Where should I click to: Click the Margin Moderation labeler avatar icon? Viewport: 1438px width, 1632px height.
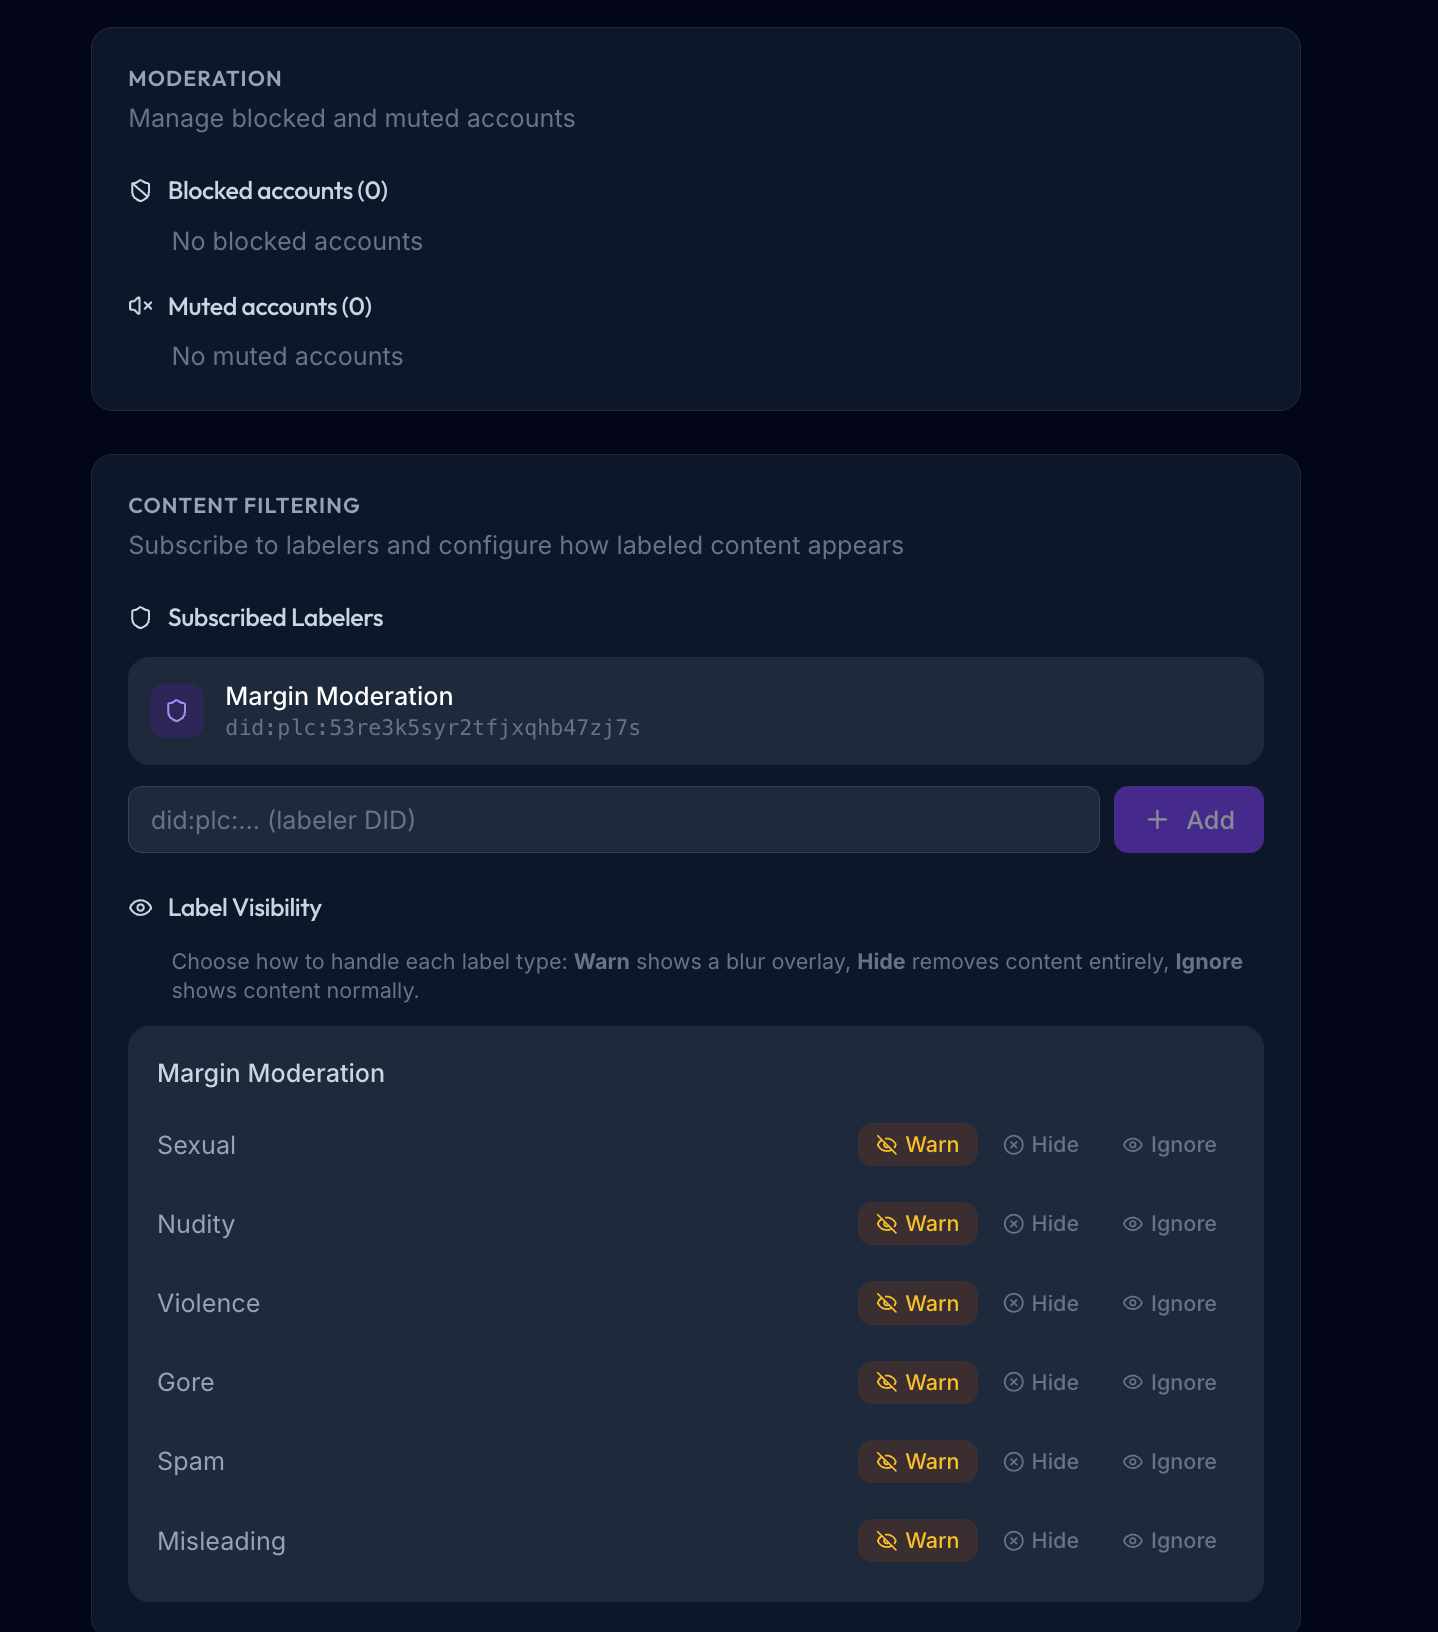pyautogui.click(x=177, y=711)
